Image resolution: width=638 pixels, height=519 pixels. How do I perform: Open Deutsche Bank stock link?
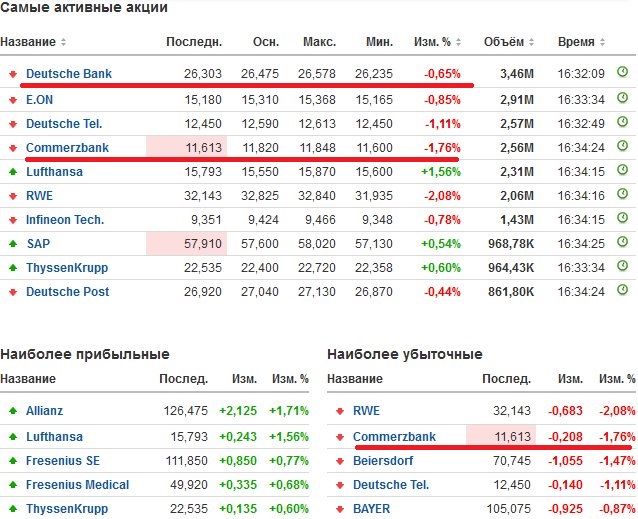(69, 74)
